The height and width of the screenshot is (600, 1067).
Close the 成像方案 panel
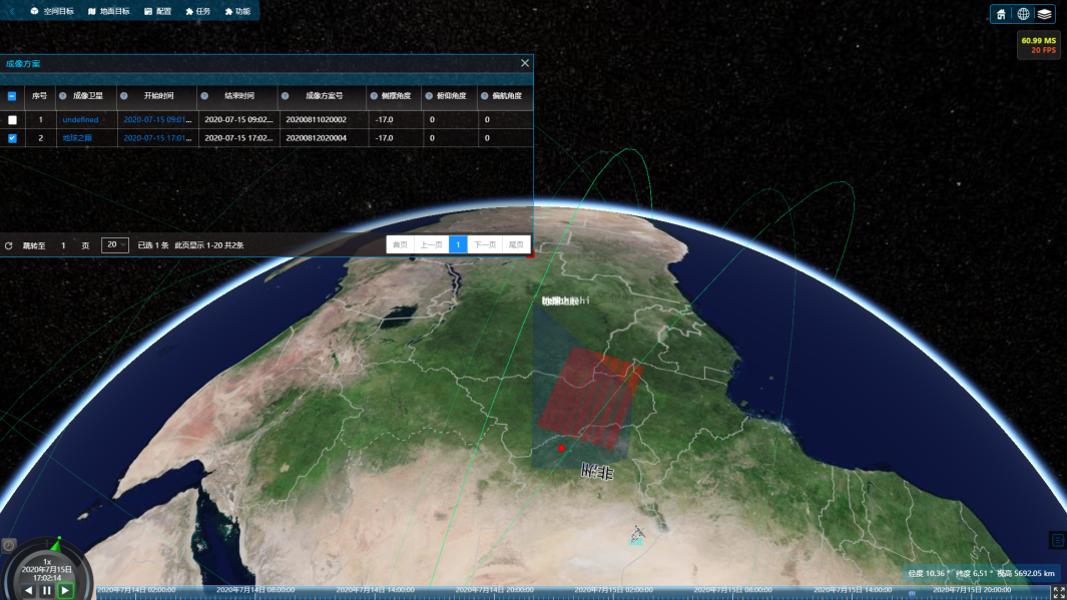[x=525, y=63]
